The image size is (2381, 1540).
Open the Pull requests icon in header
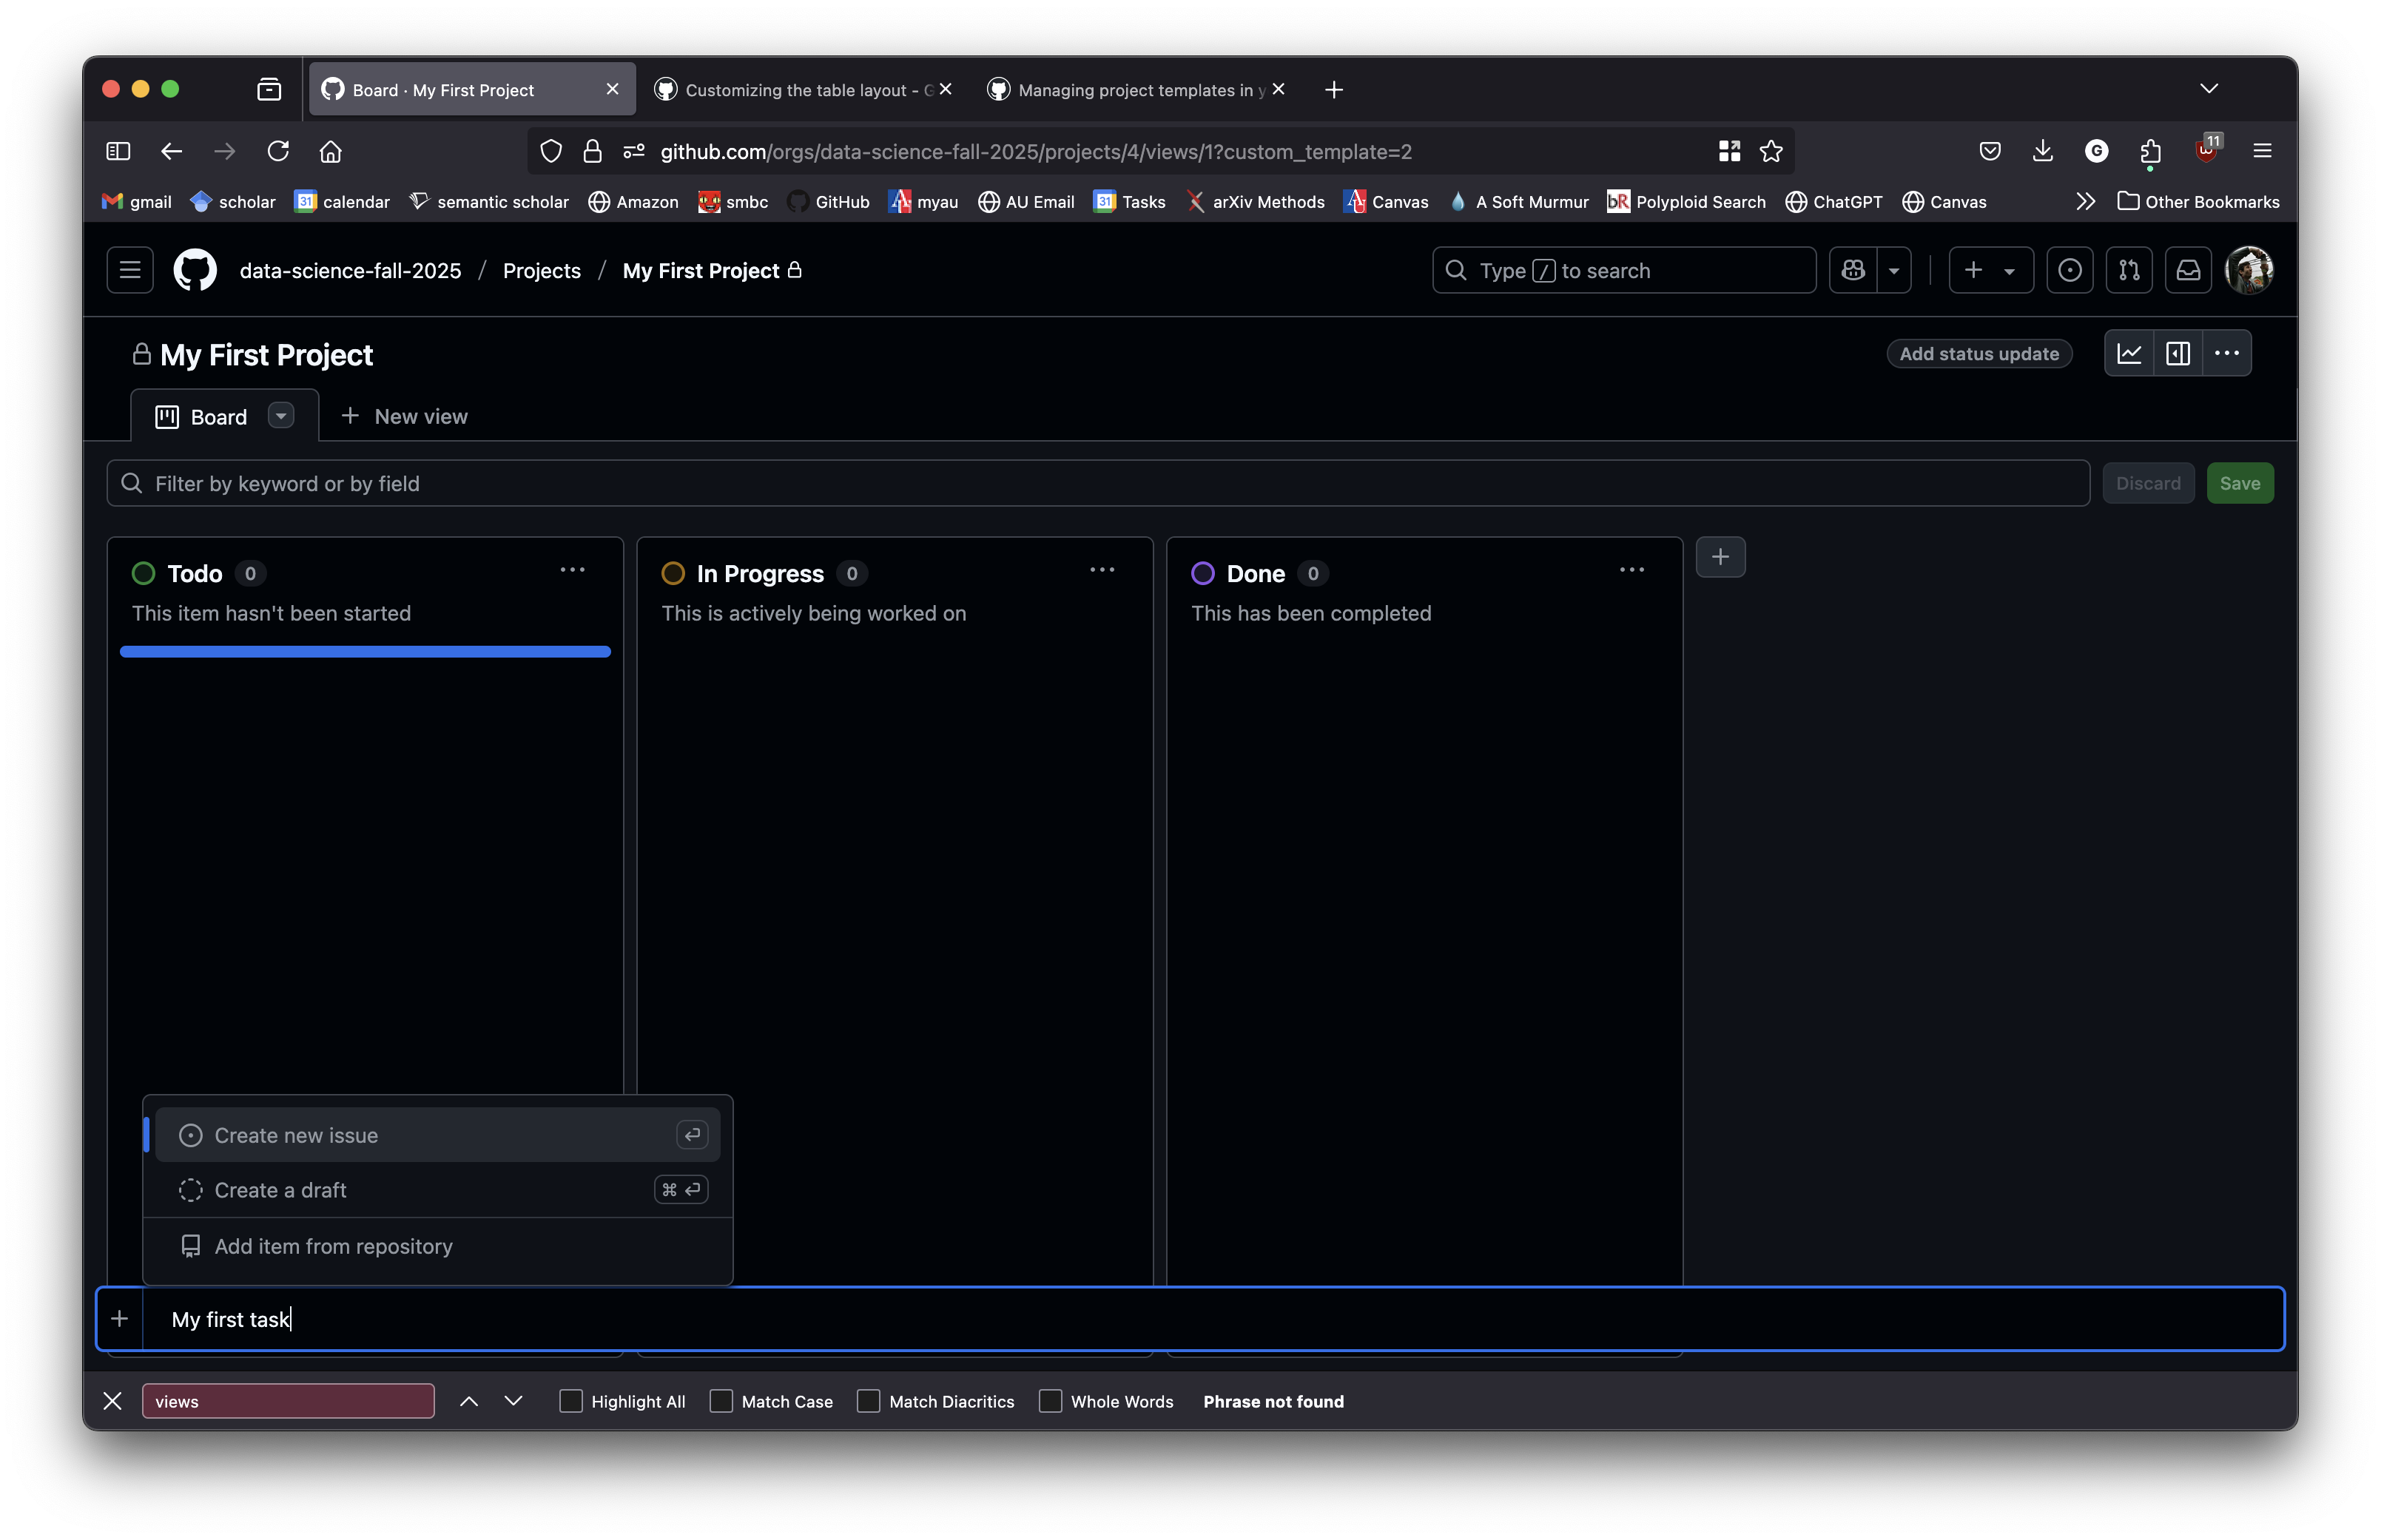click(x=2129, y=270)
